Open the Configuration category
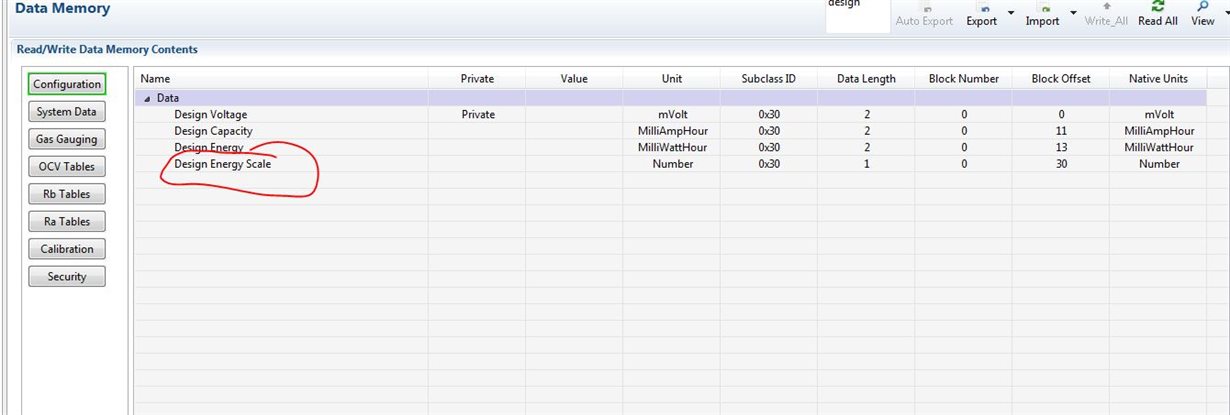 [67, 84]
